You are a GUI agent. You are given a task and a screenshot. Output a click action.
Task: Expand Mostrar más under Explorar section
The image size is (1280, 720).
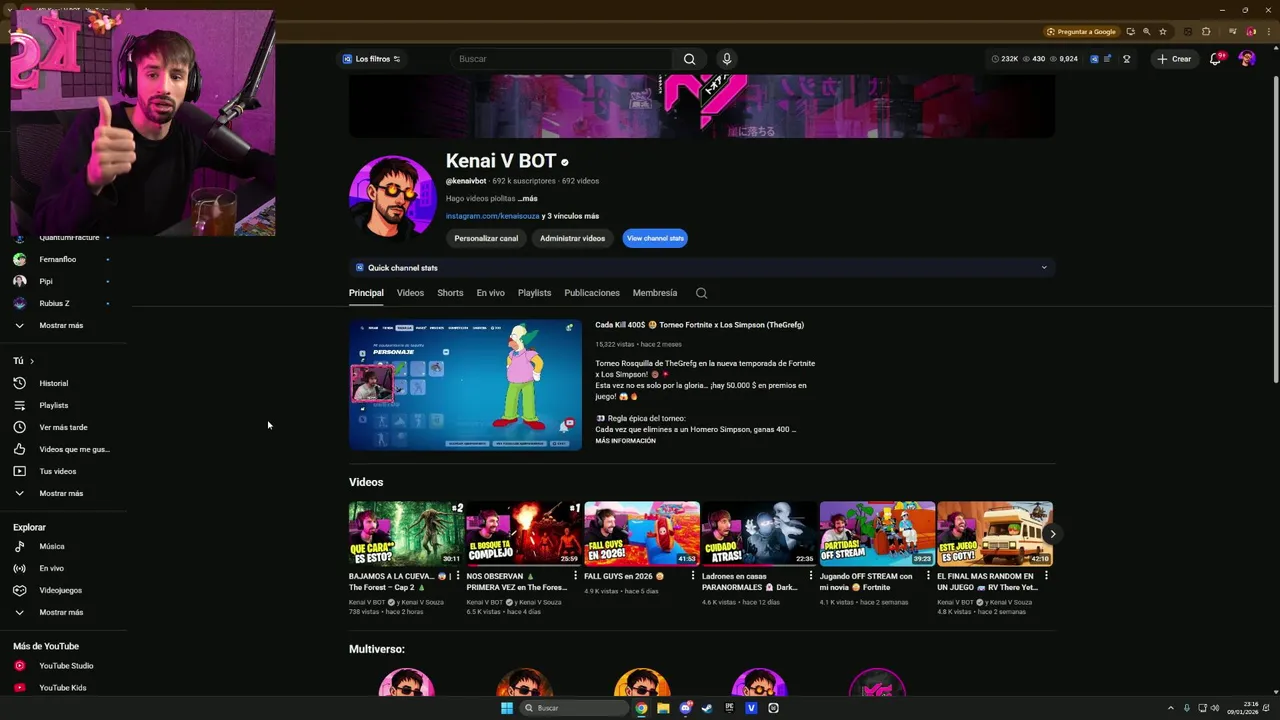coord(63,612)
